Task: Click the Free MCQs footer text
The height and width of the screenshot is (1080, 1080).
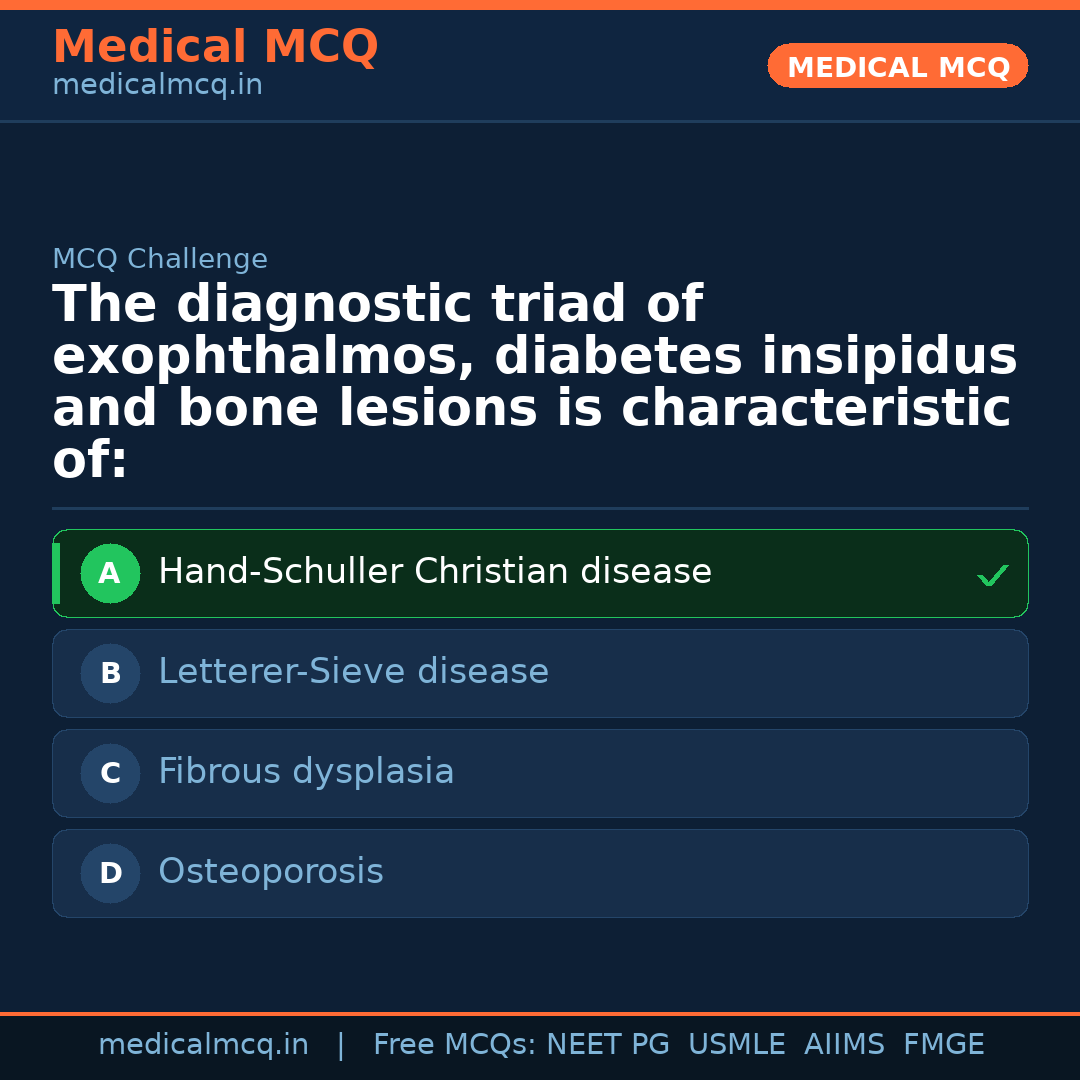Action: 455,1045
